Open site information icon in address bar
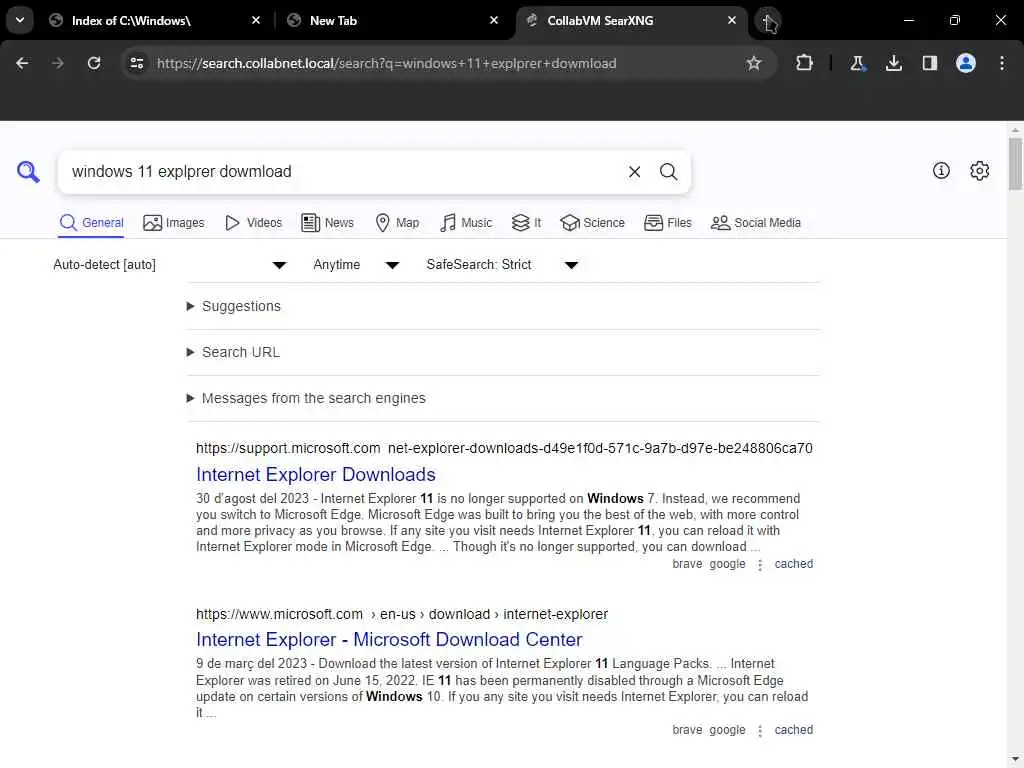Image resolution: width=1024 pixels, height=768 pixels. pyautogui.click(x=137, y=63)
